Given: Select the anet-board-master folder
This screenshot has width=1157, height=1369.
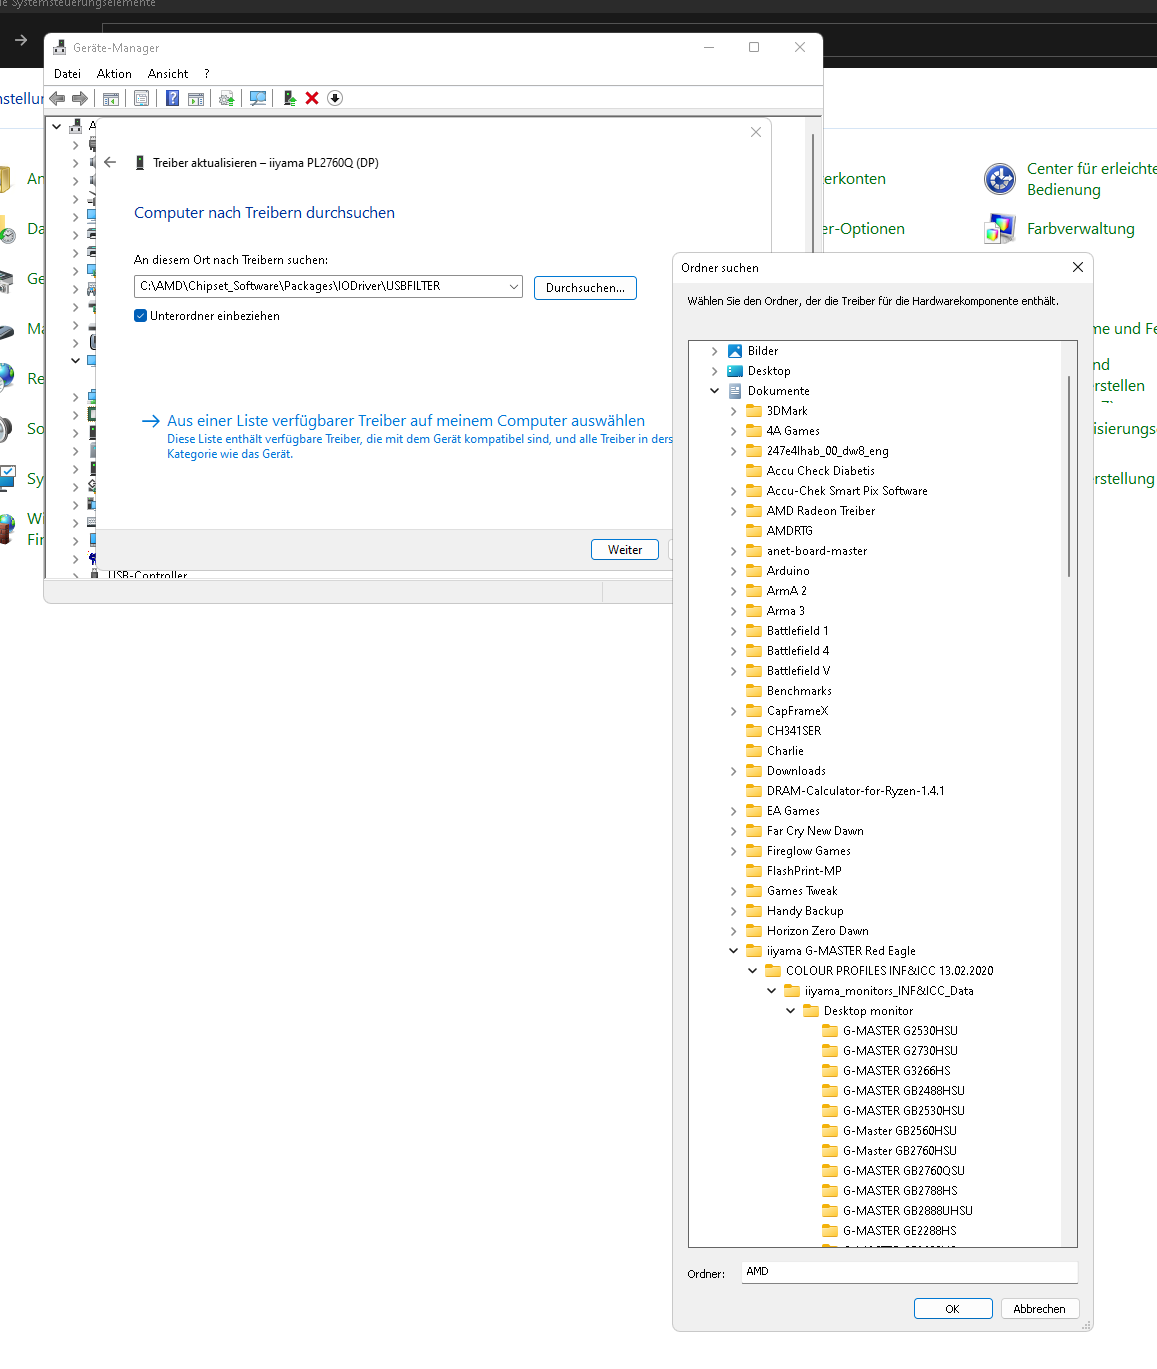Looking at the screenshot, I should point(817,551).
